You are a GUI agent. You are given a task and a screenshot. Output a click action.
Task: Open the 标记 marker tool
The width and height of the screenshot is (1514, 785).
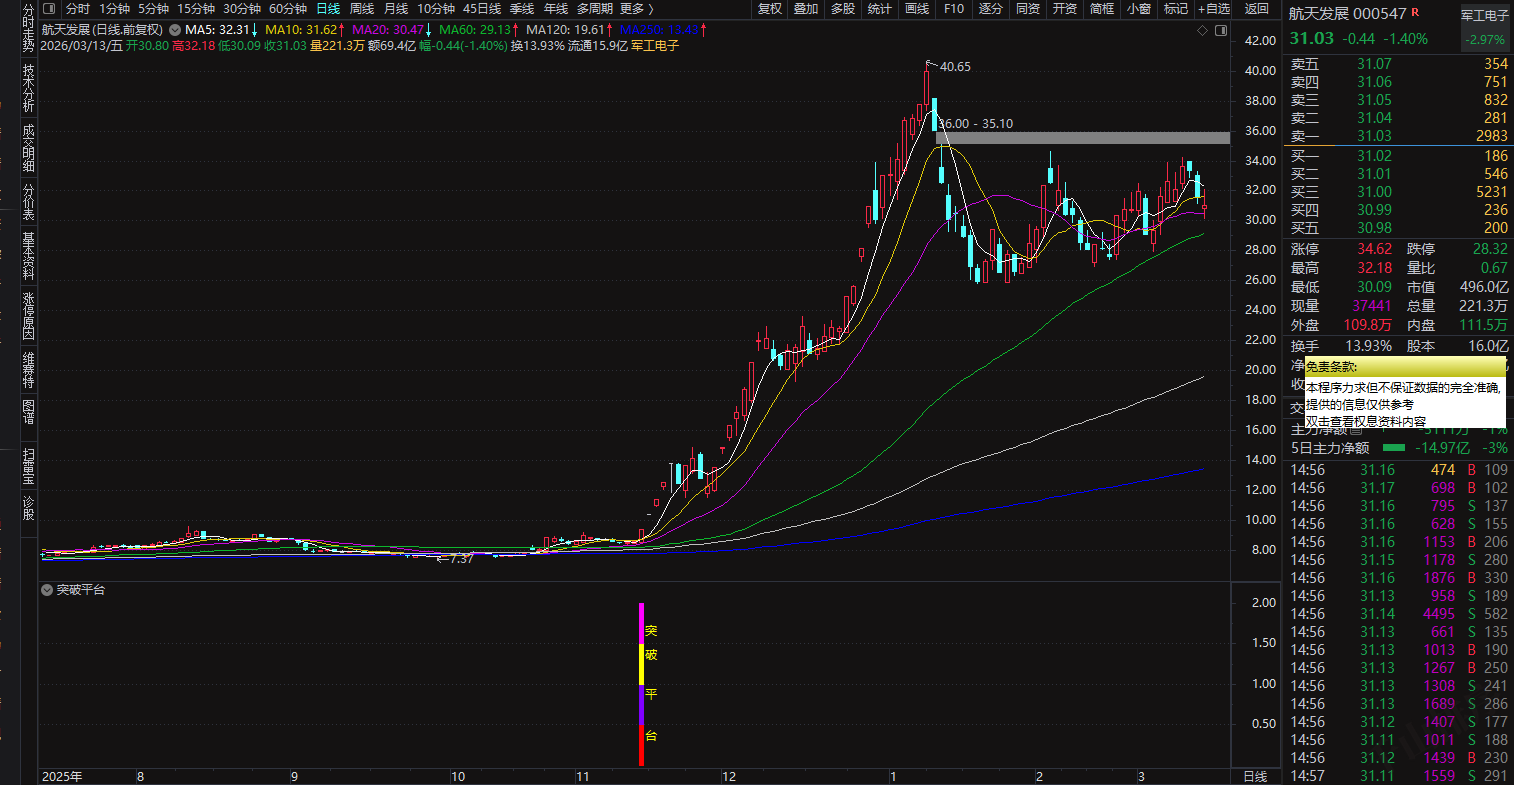coord(1176,9)
